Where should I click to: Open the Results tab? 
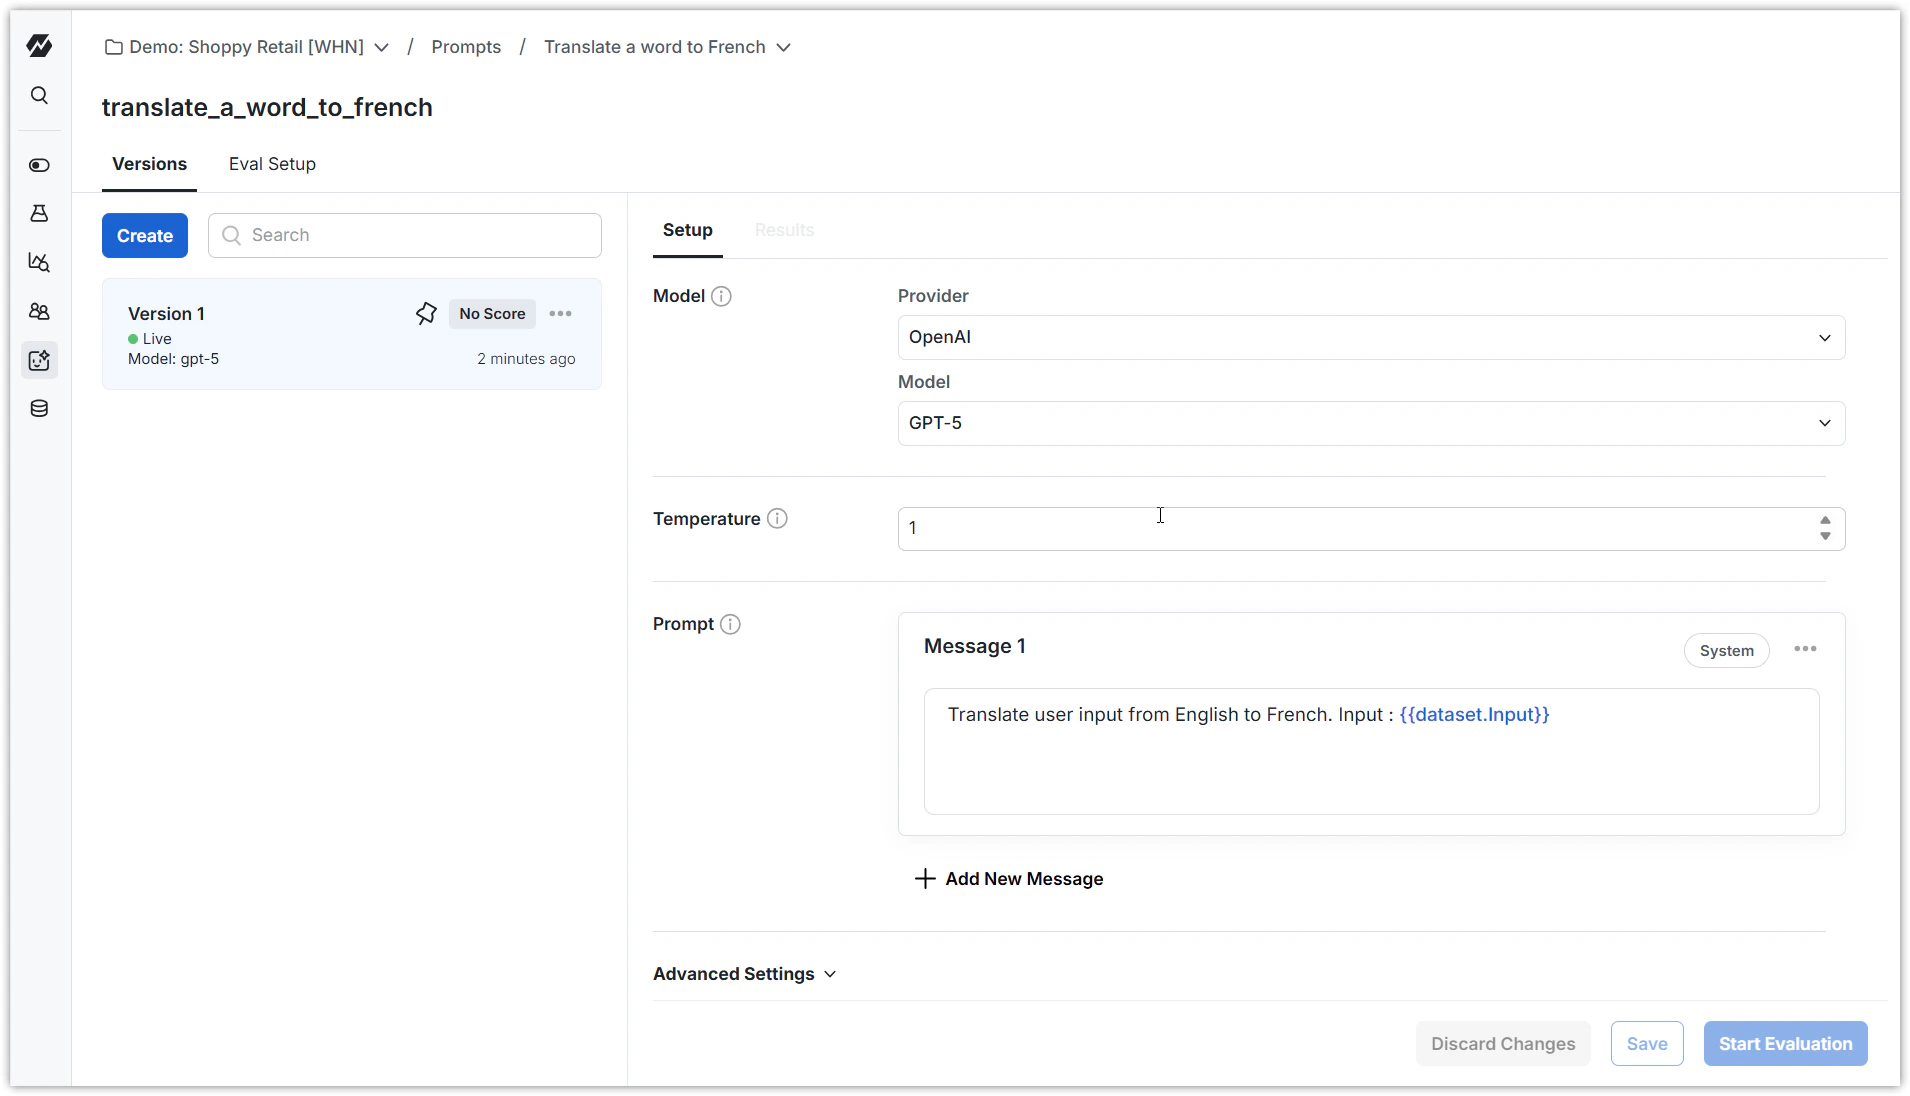pyautogui.click(x=784, y=229)
